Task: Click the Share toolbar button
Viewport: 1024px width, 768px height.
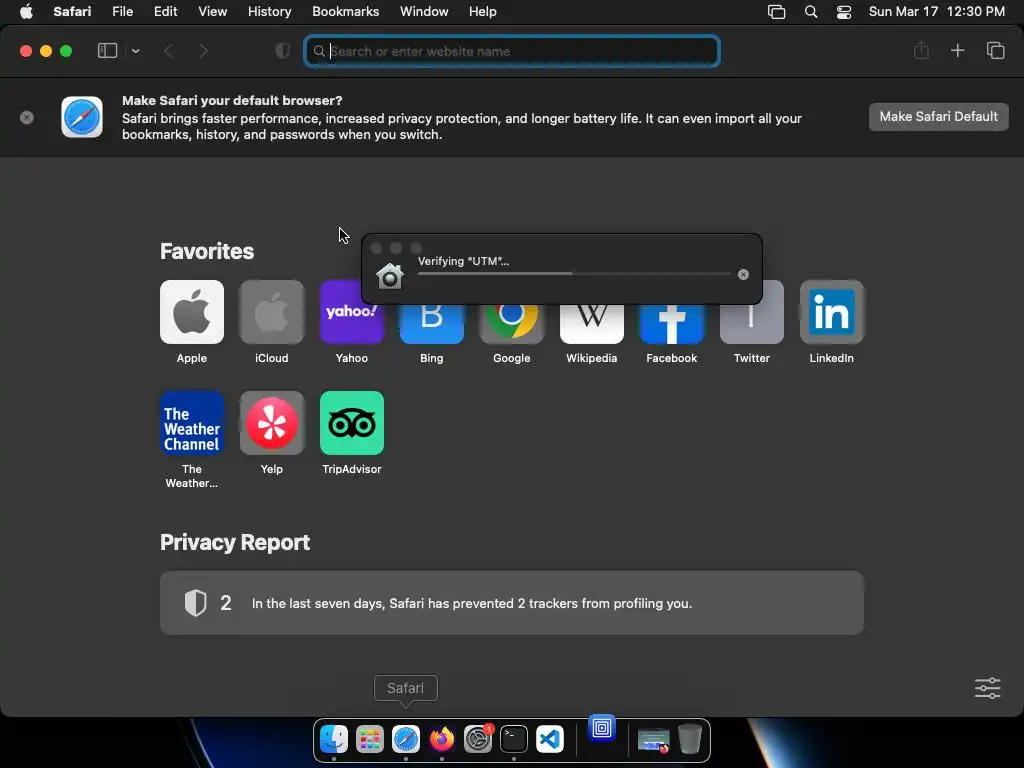Action: coord(921,50)
